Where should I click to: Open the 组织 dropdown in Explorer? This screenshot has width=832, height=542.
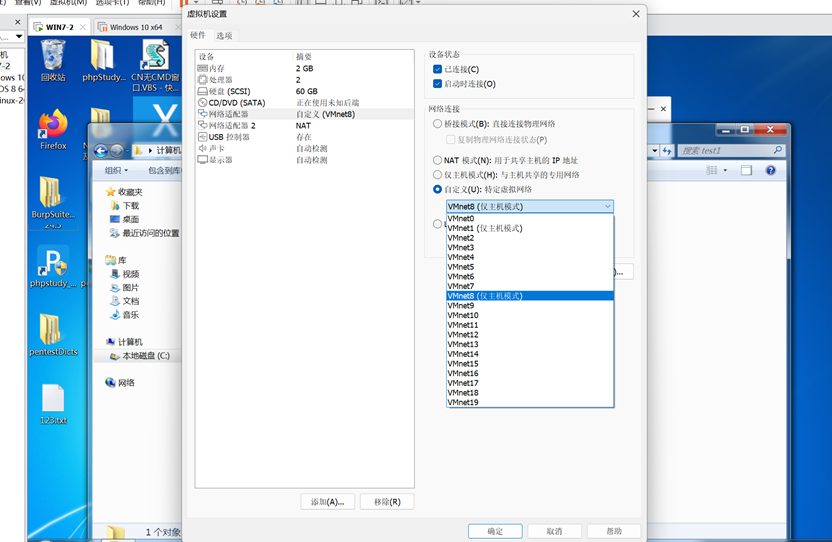pyautogui.click(x=116, y=170)
